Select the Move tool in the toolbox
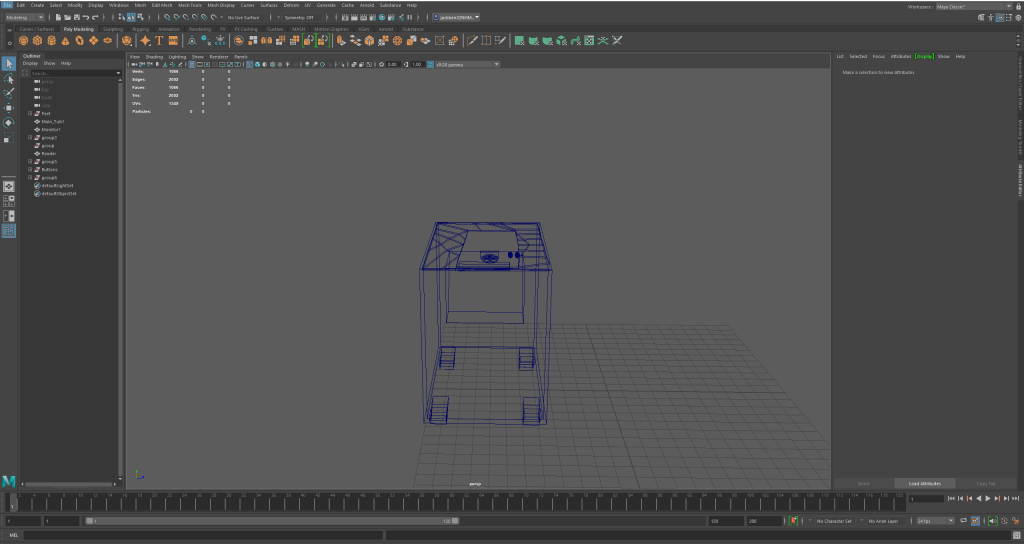The width and height of the screenshot is (1024, 544). coord(9,107)
